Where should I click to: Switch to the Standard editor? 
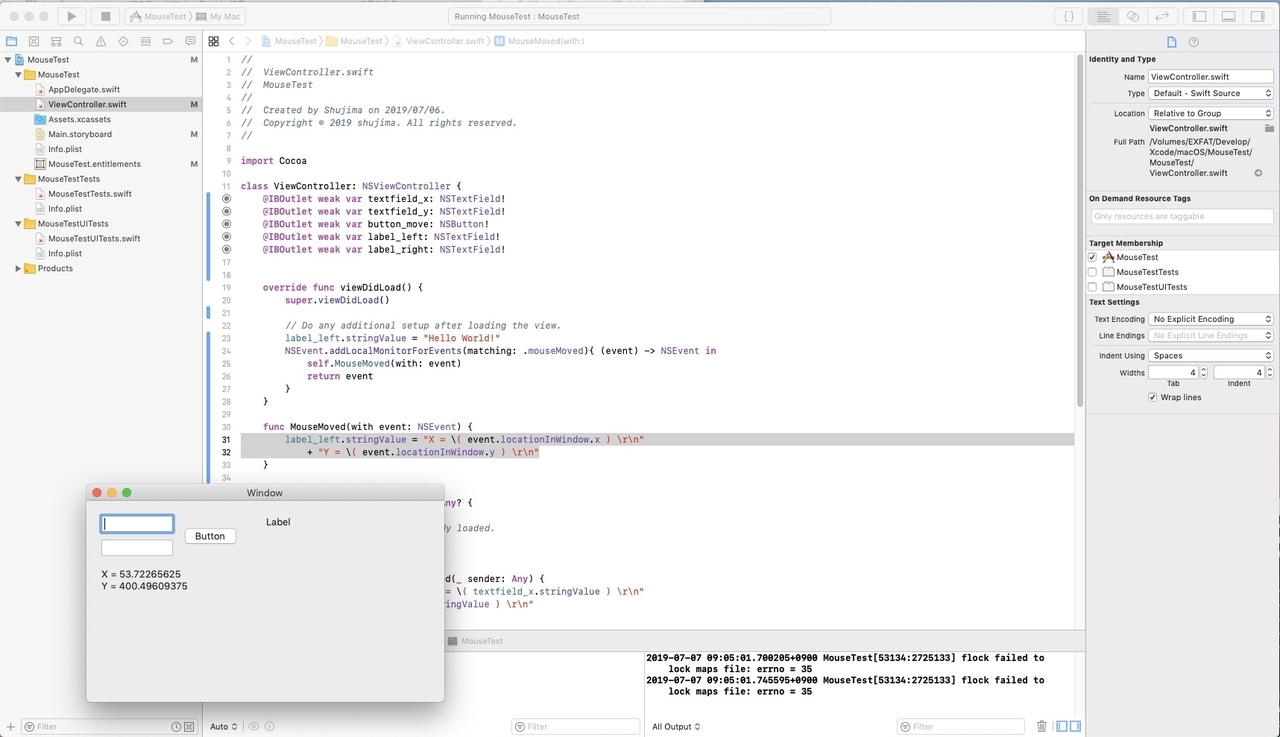pos(1104,16)
